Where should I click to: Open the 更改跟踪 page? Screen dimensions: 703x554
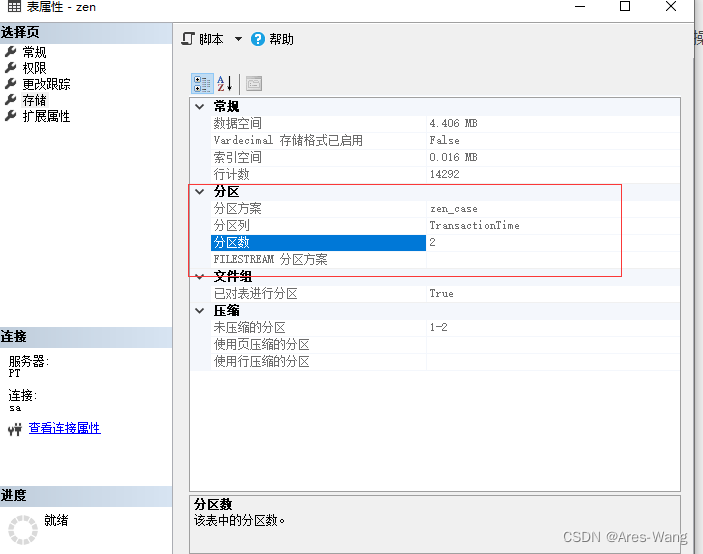[47, 84]
